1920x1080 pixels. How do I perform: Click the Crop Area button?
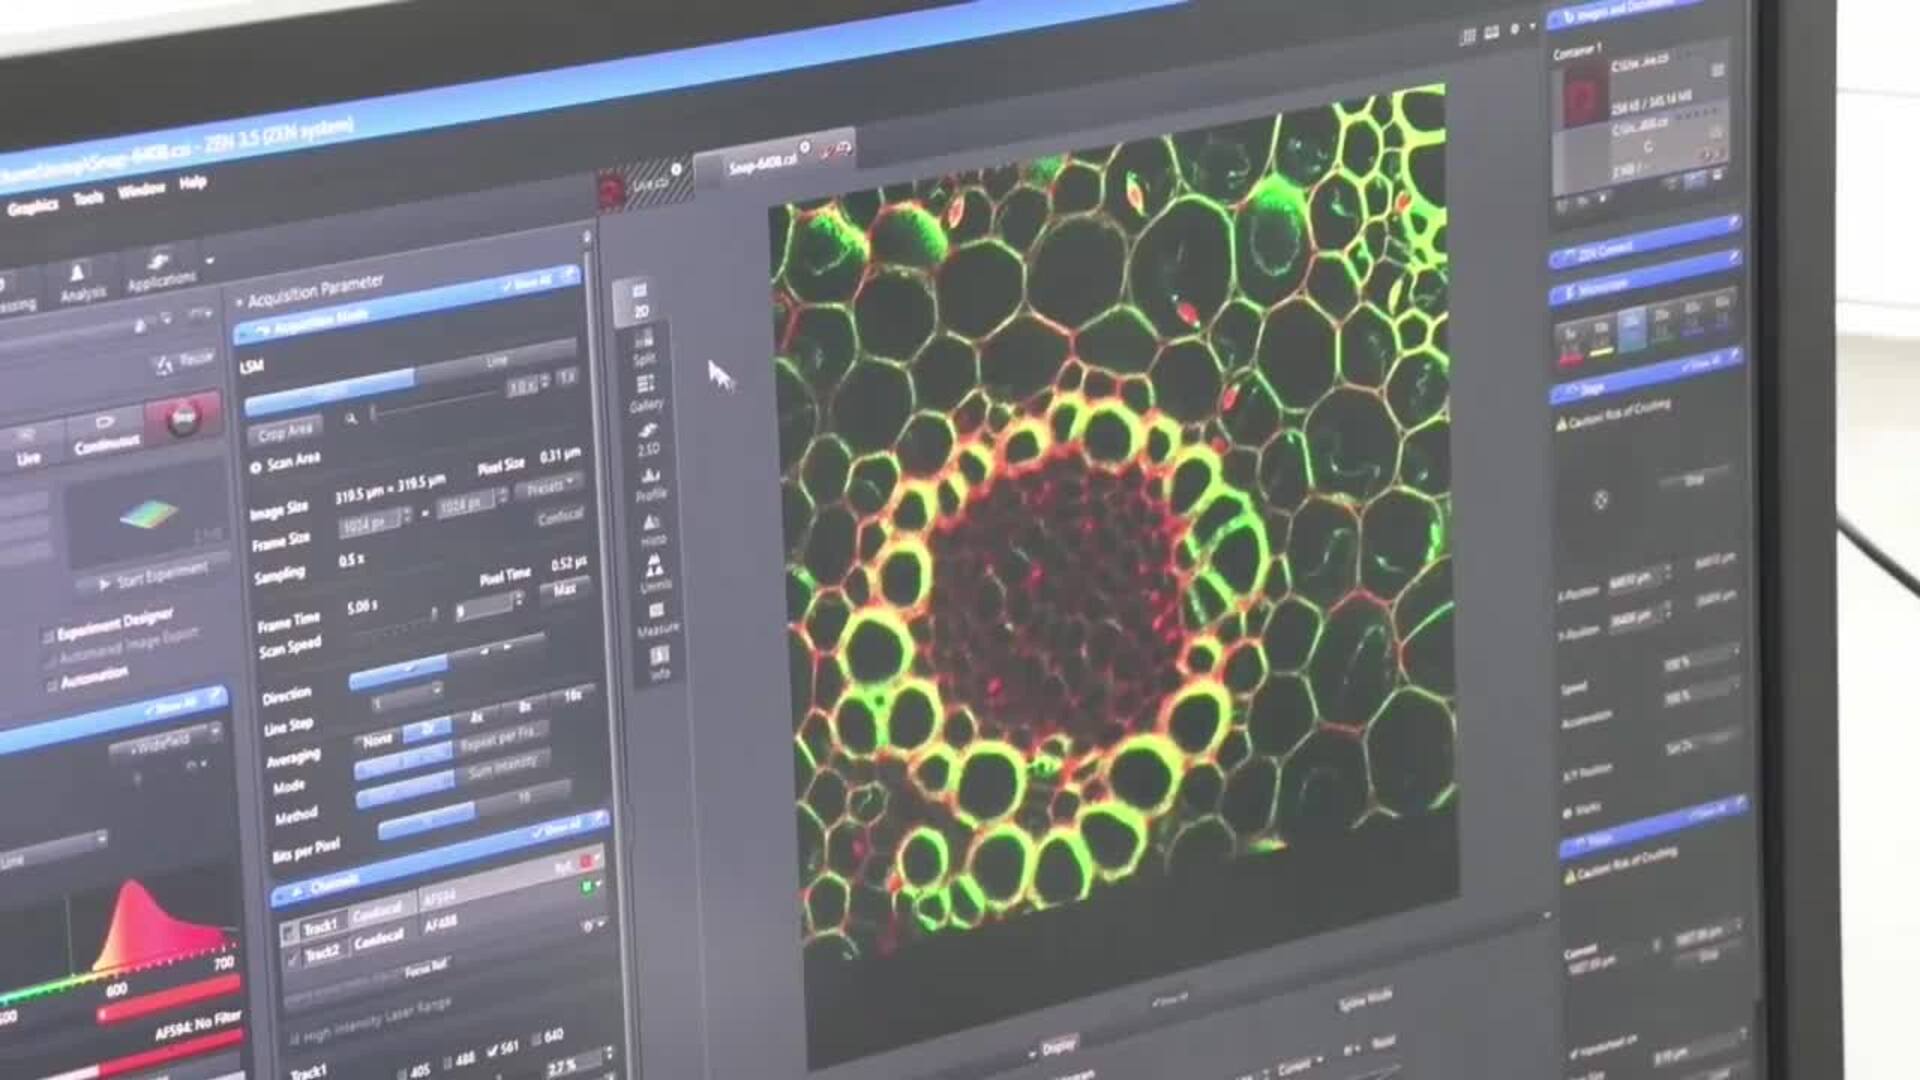point(285,432)
